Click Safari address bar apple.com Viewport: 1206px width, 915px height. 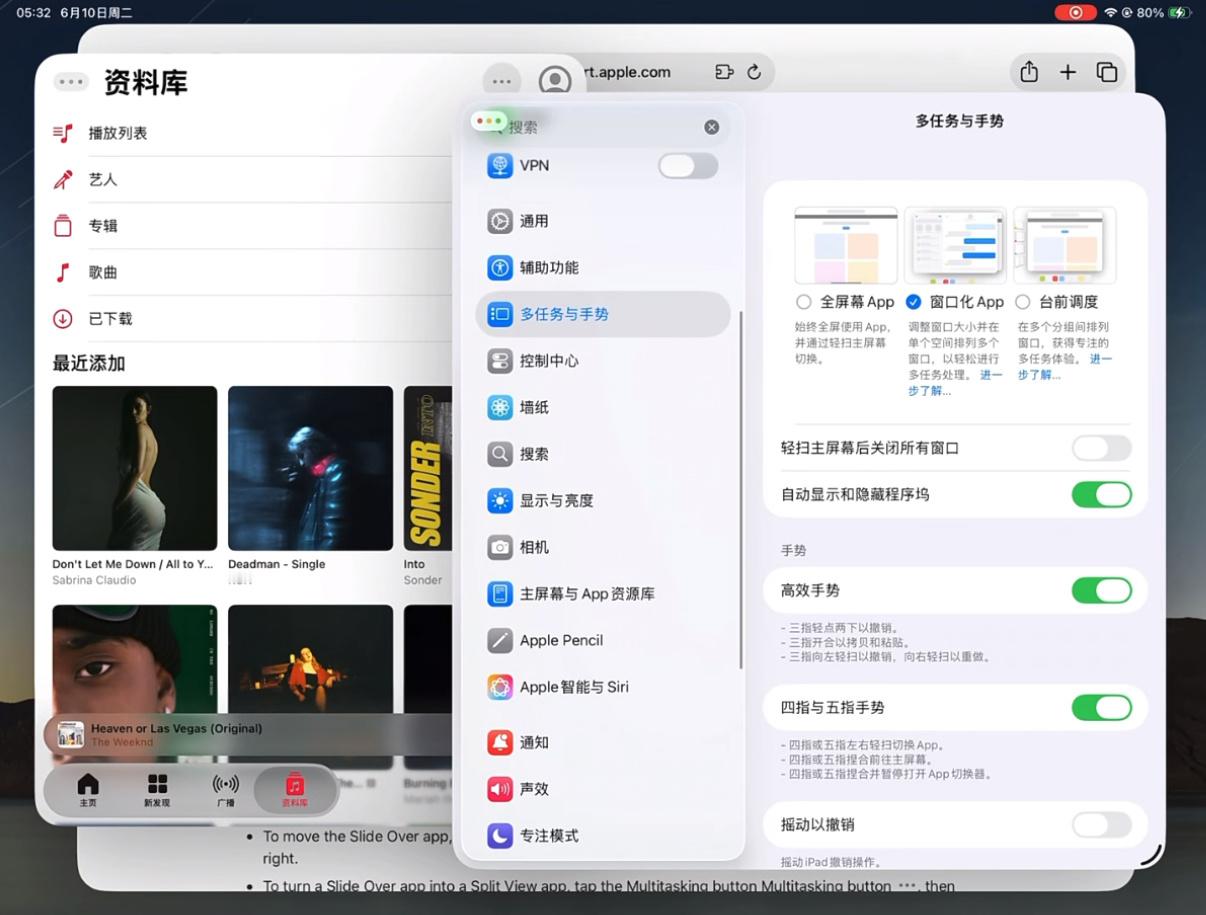(x=629, y=72)
